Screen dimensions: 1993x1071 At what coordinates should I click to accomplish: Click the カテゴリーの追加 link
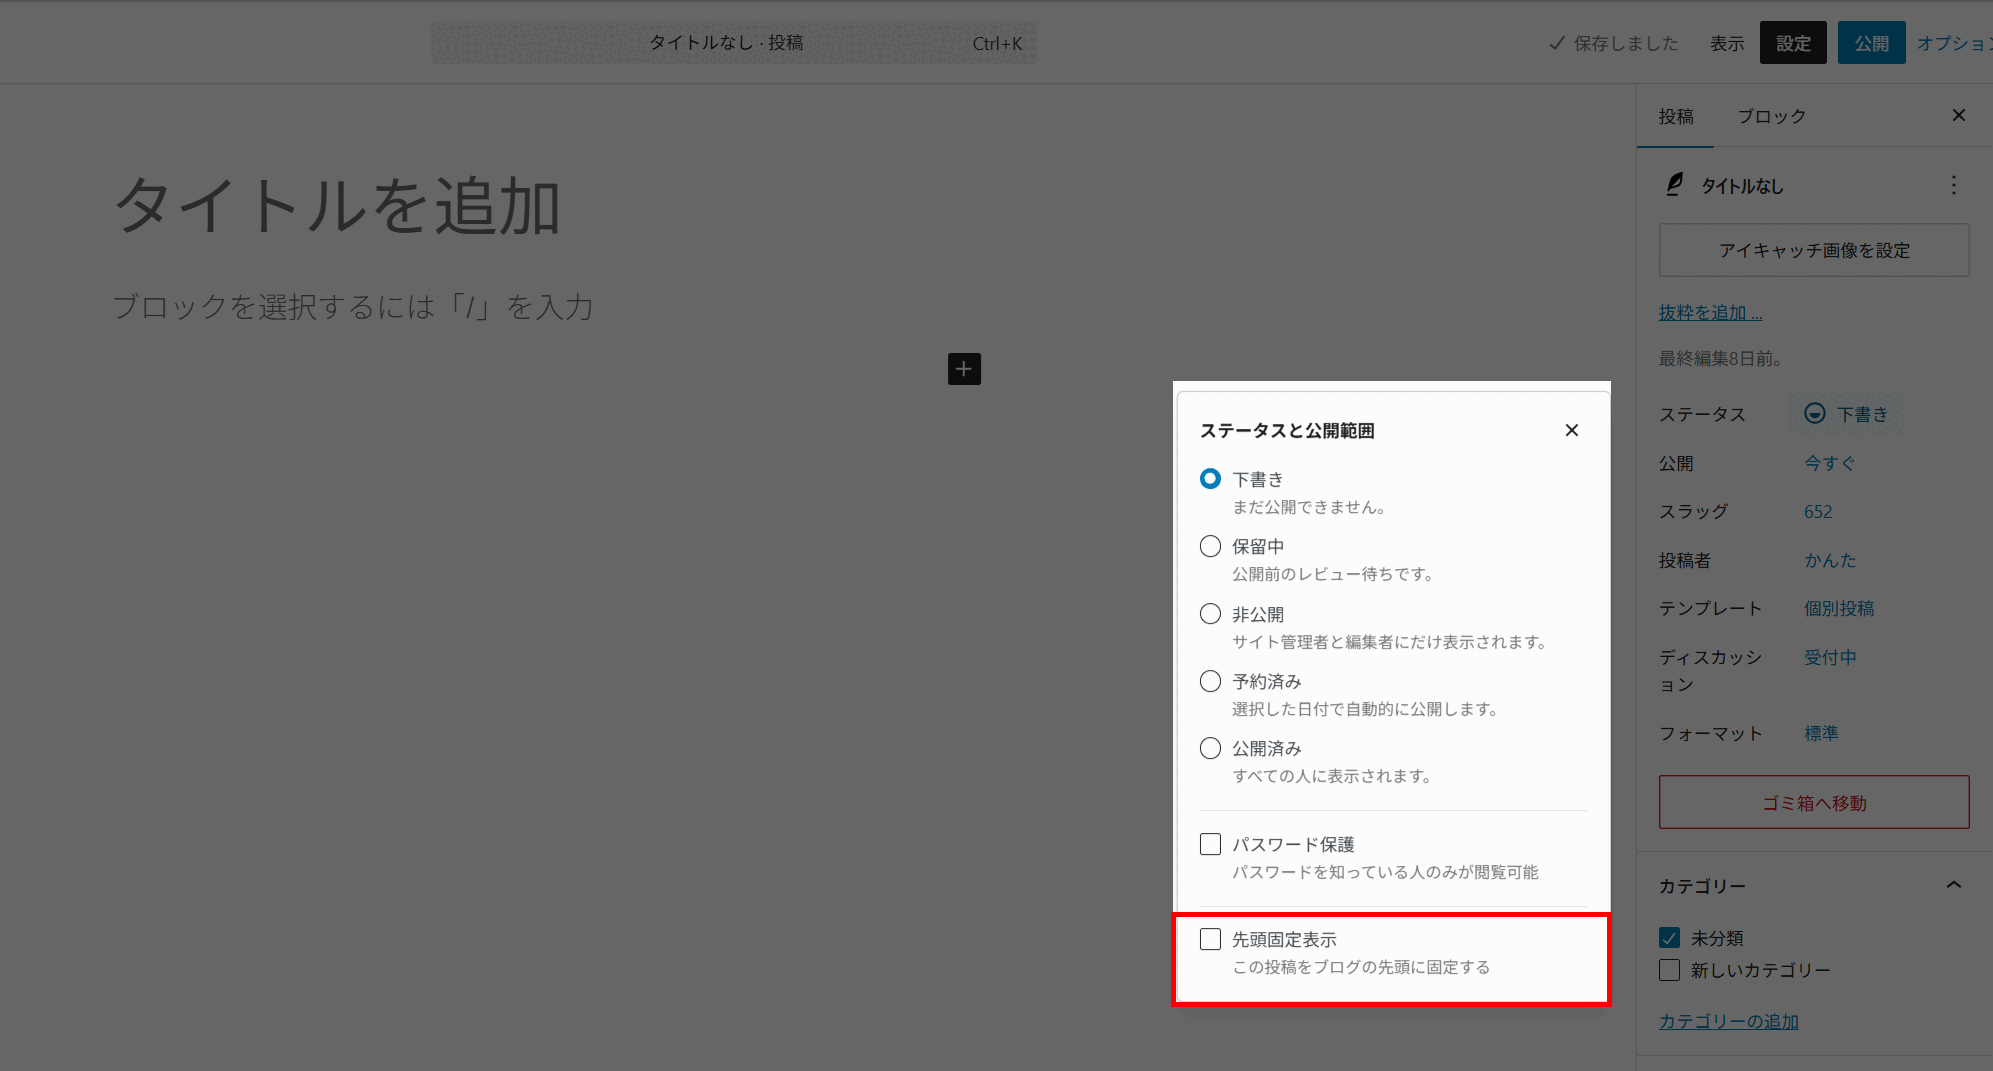1728,1021
